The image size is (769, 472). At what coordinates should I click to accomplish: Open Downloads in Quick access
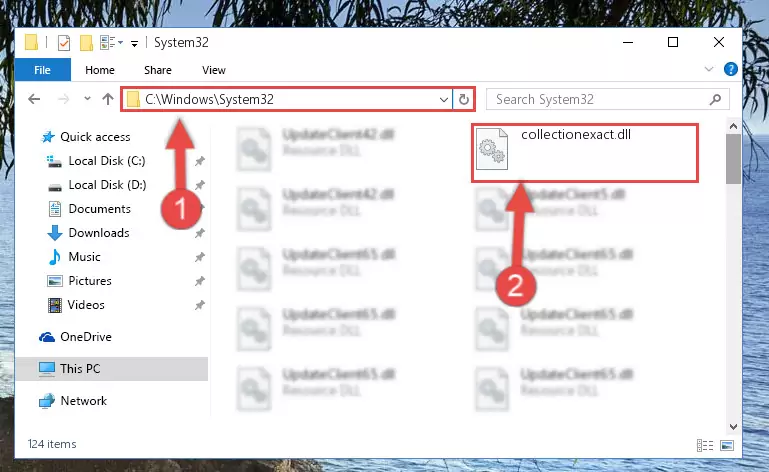(99, 233)
